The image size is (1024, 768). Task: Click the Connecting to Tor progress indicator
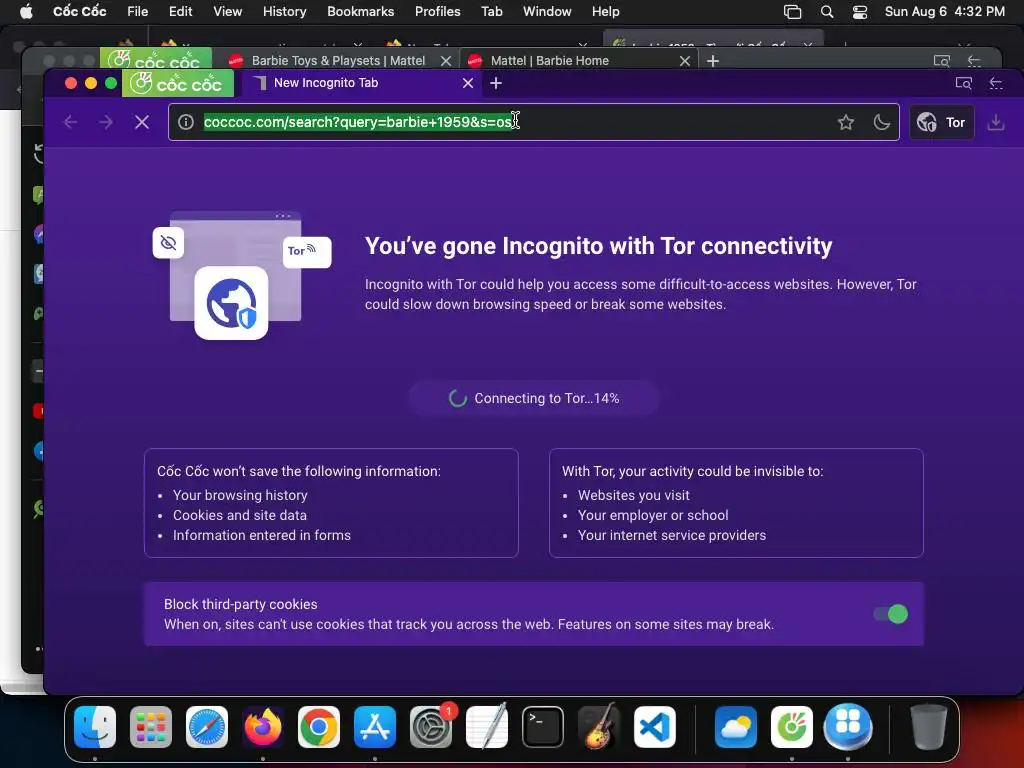tap(534, 398)
